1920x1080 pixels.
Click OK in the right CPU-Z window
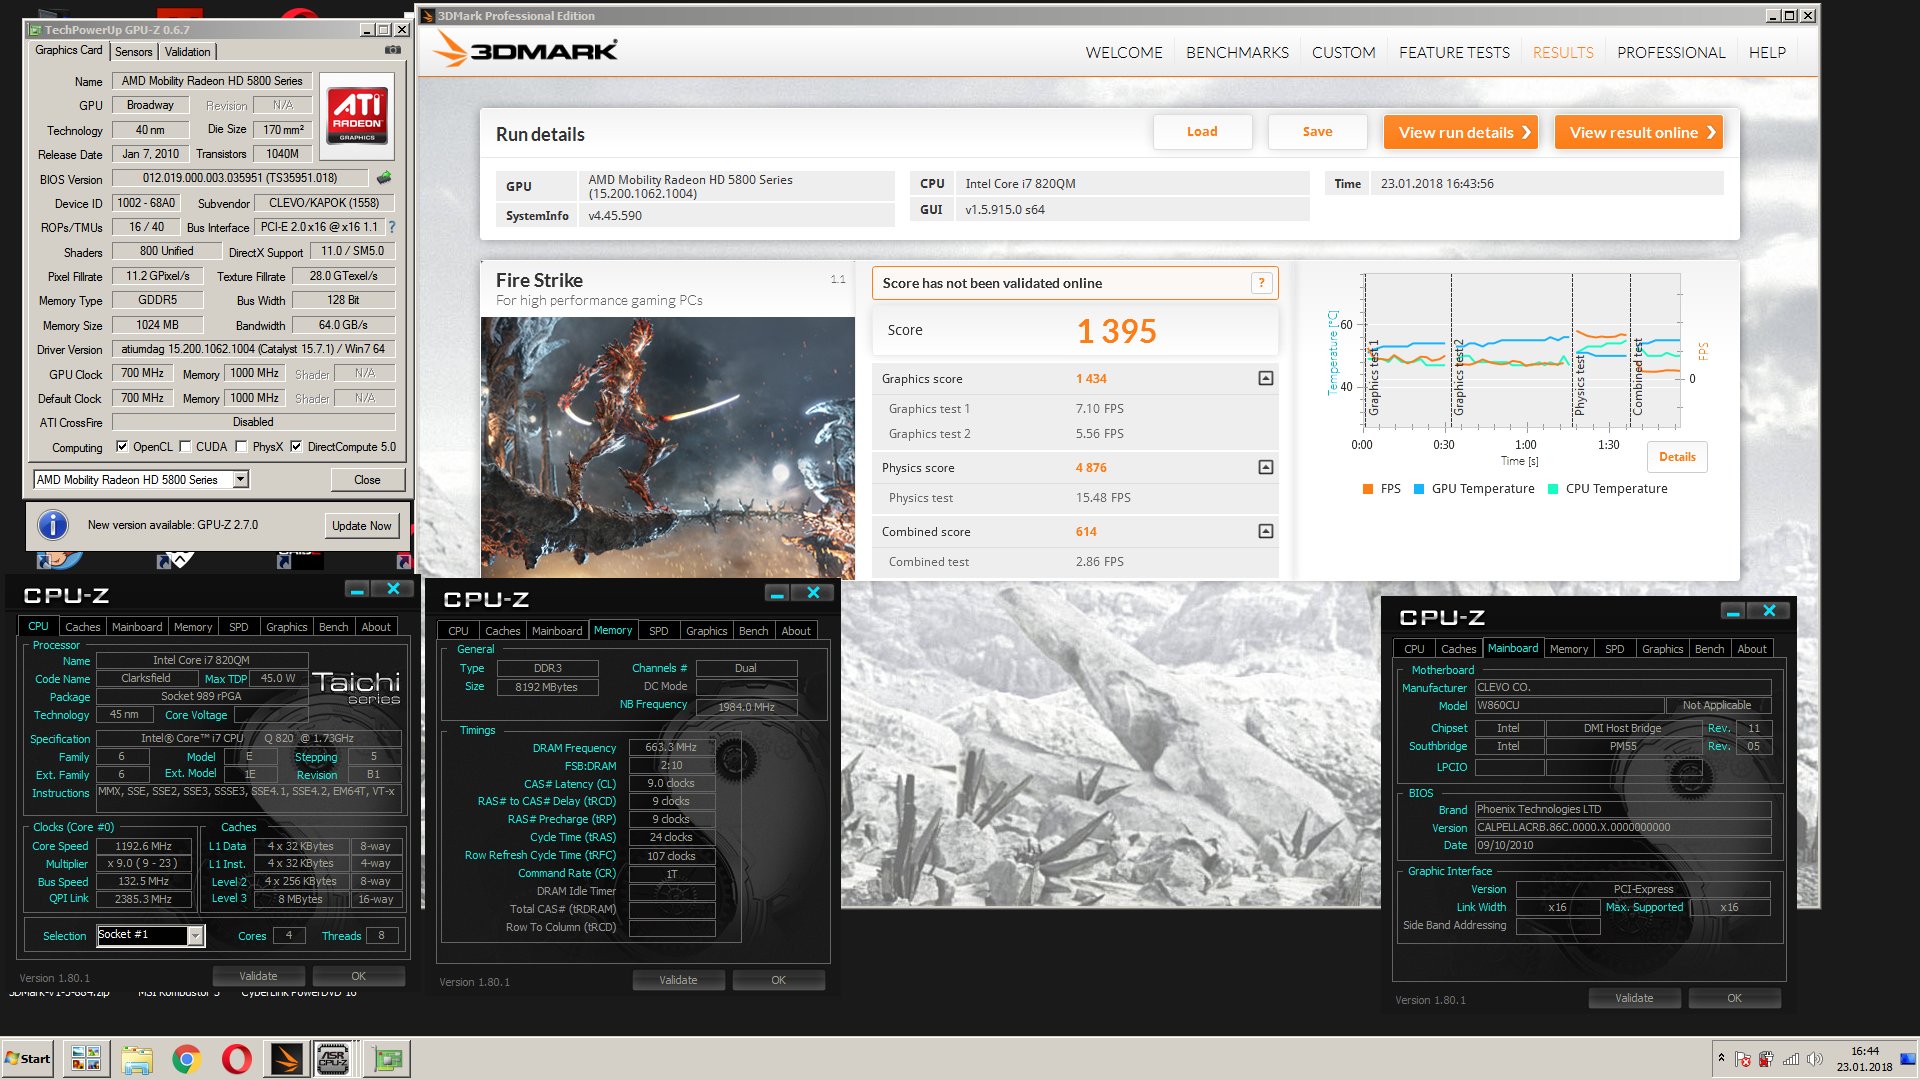[1734, 998]
